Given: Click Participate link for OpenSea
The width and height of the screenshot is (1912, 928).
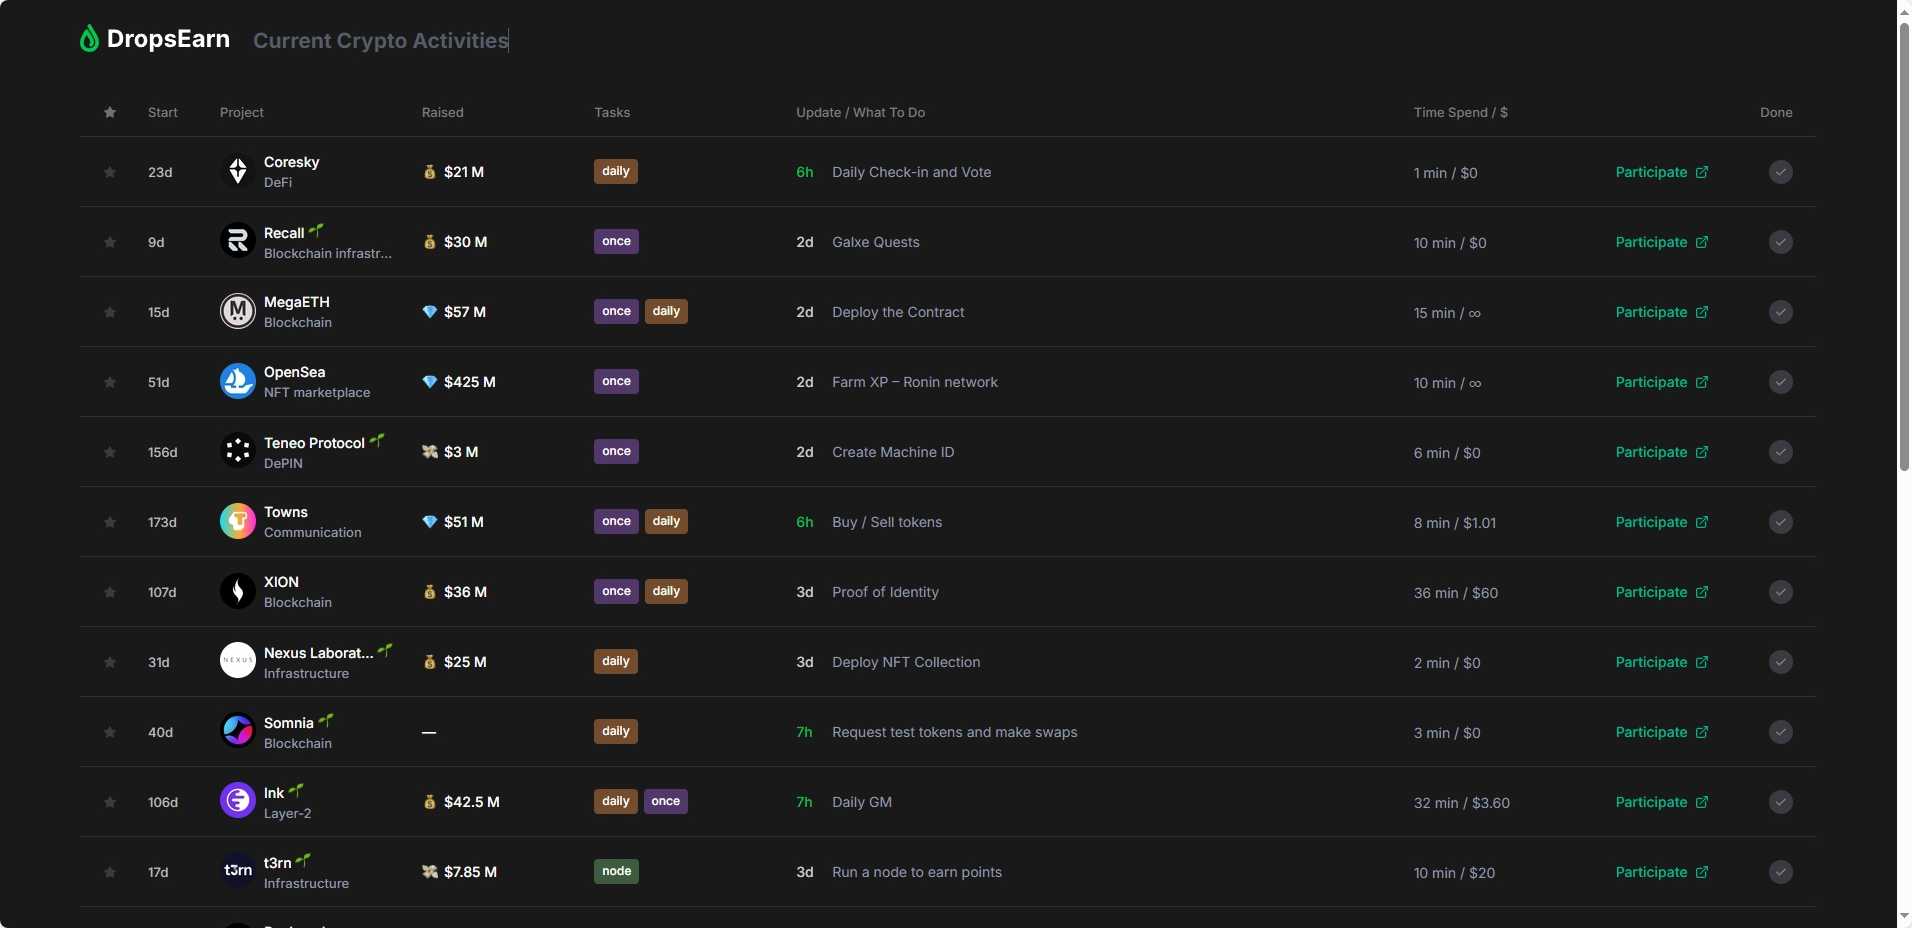Looking at the screenshot, I should 1651,382.
